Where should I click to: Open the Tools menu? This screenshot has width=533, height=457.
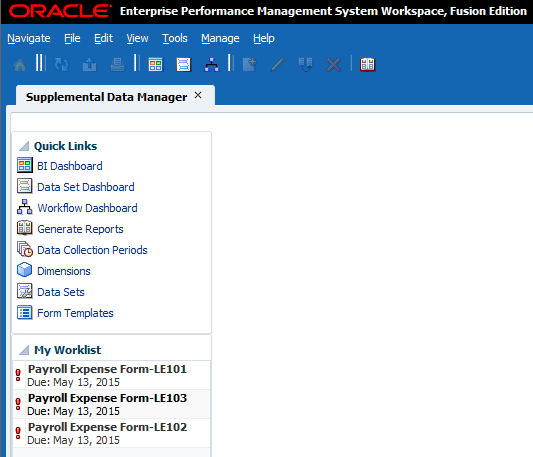(x=175, y=38)
